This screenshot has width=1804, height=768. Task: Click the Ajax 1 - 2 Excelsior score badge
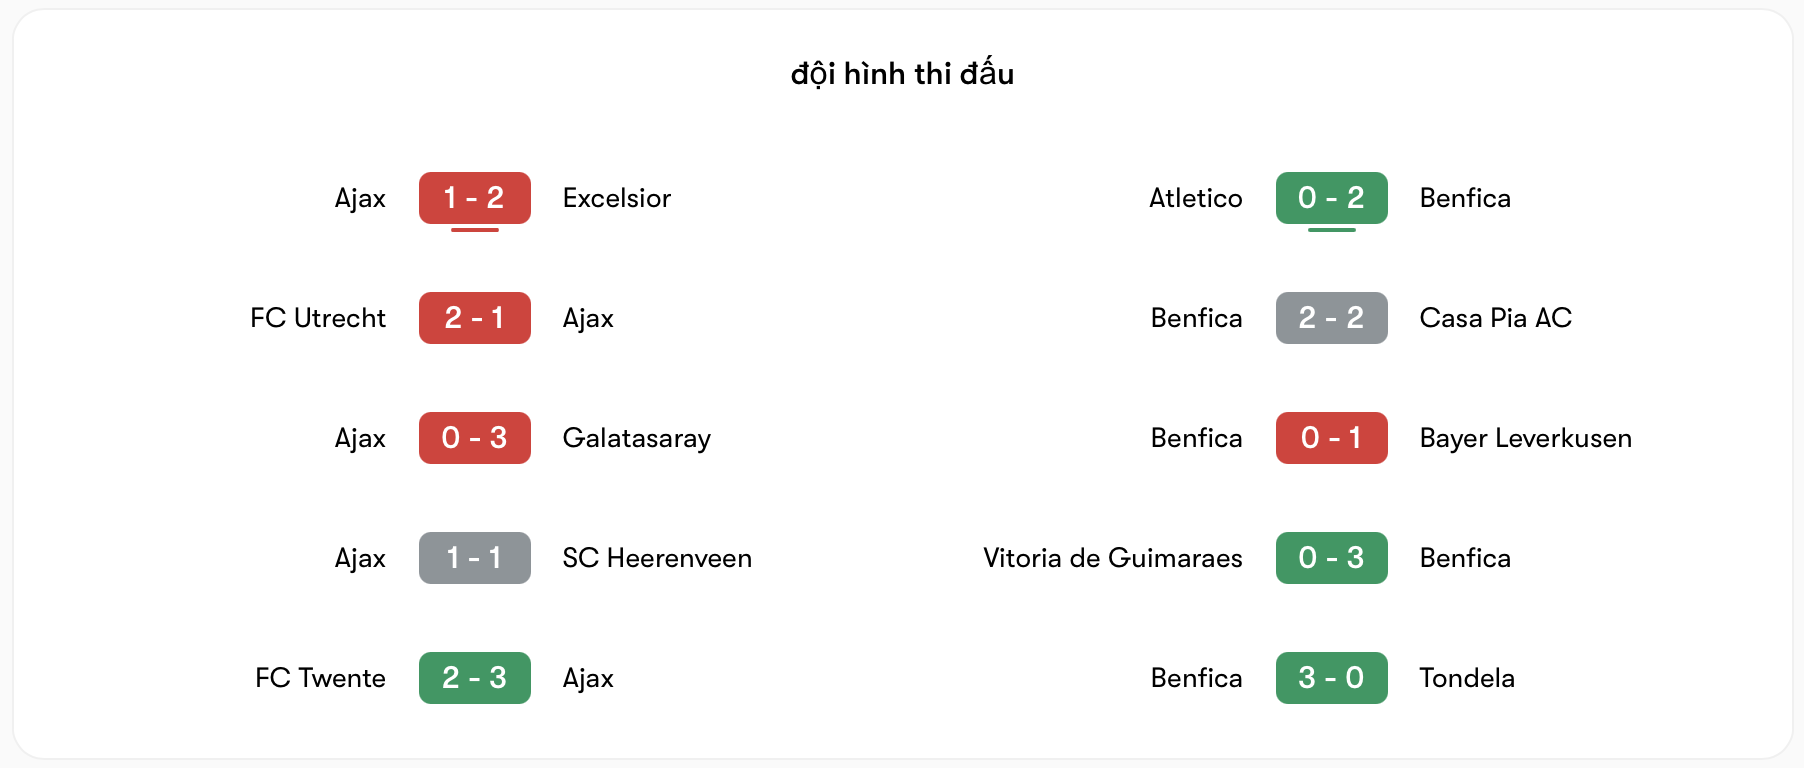(474, 198)
